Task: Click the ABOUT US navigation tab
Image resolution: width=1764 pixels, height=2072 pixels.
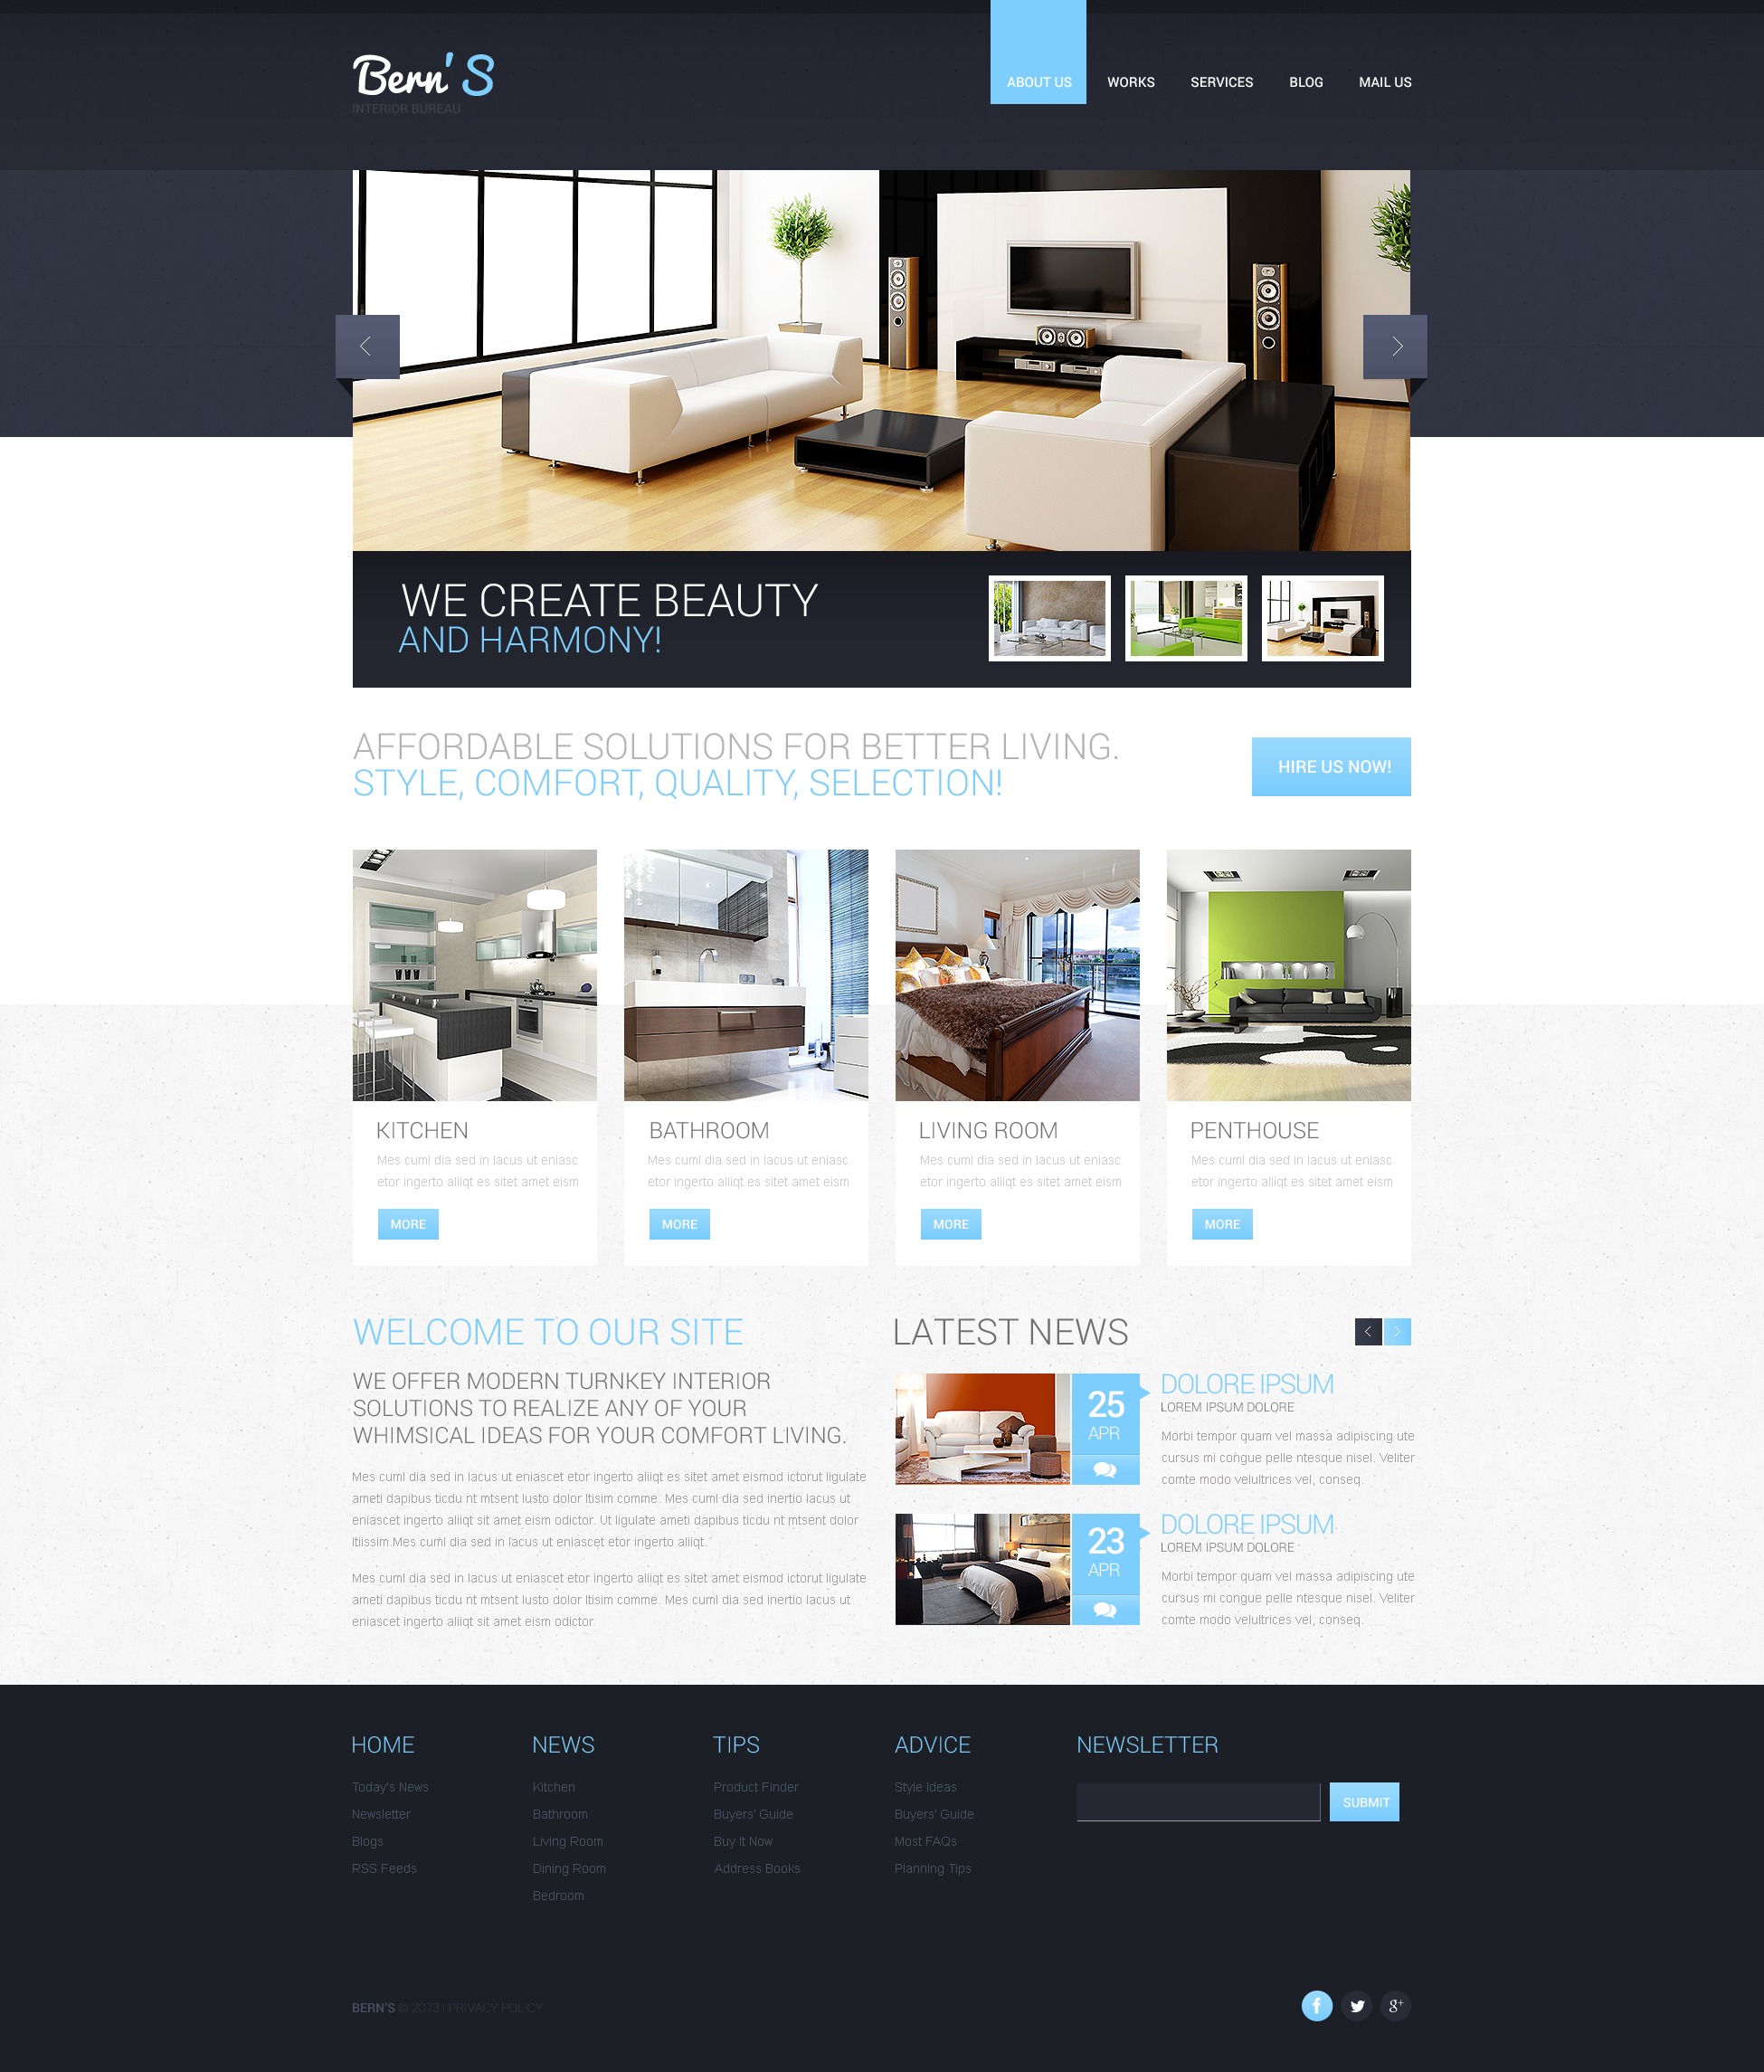Action: [x=1032, y=81]
